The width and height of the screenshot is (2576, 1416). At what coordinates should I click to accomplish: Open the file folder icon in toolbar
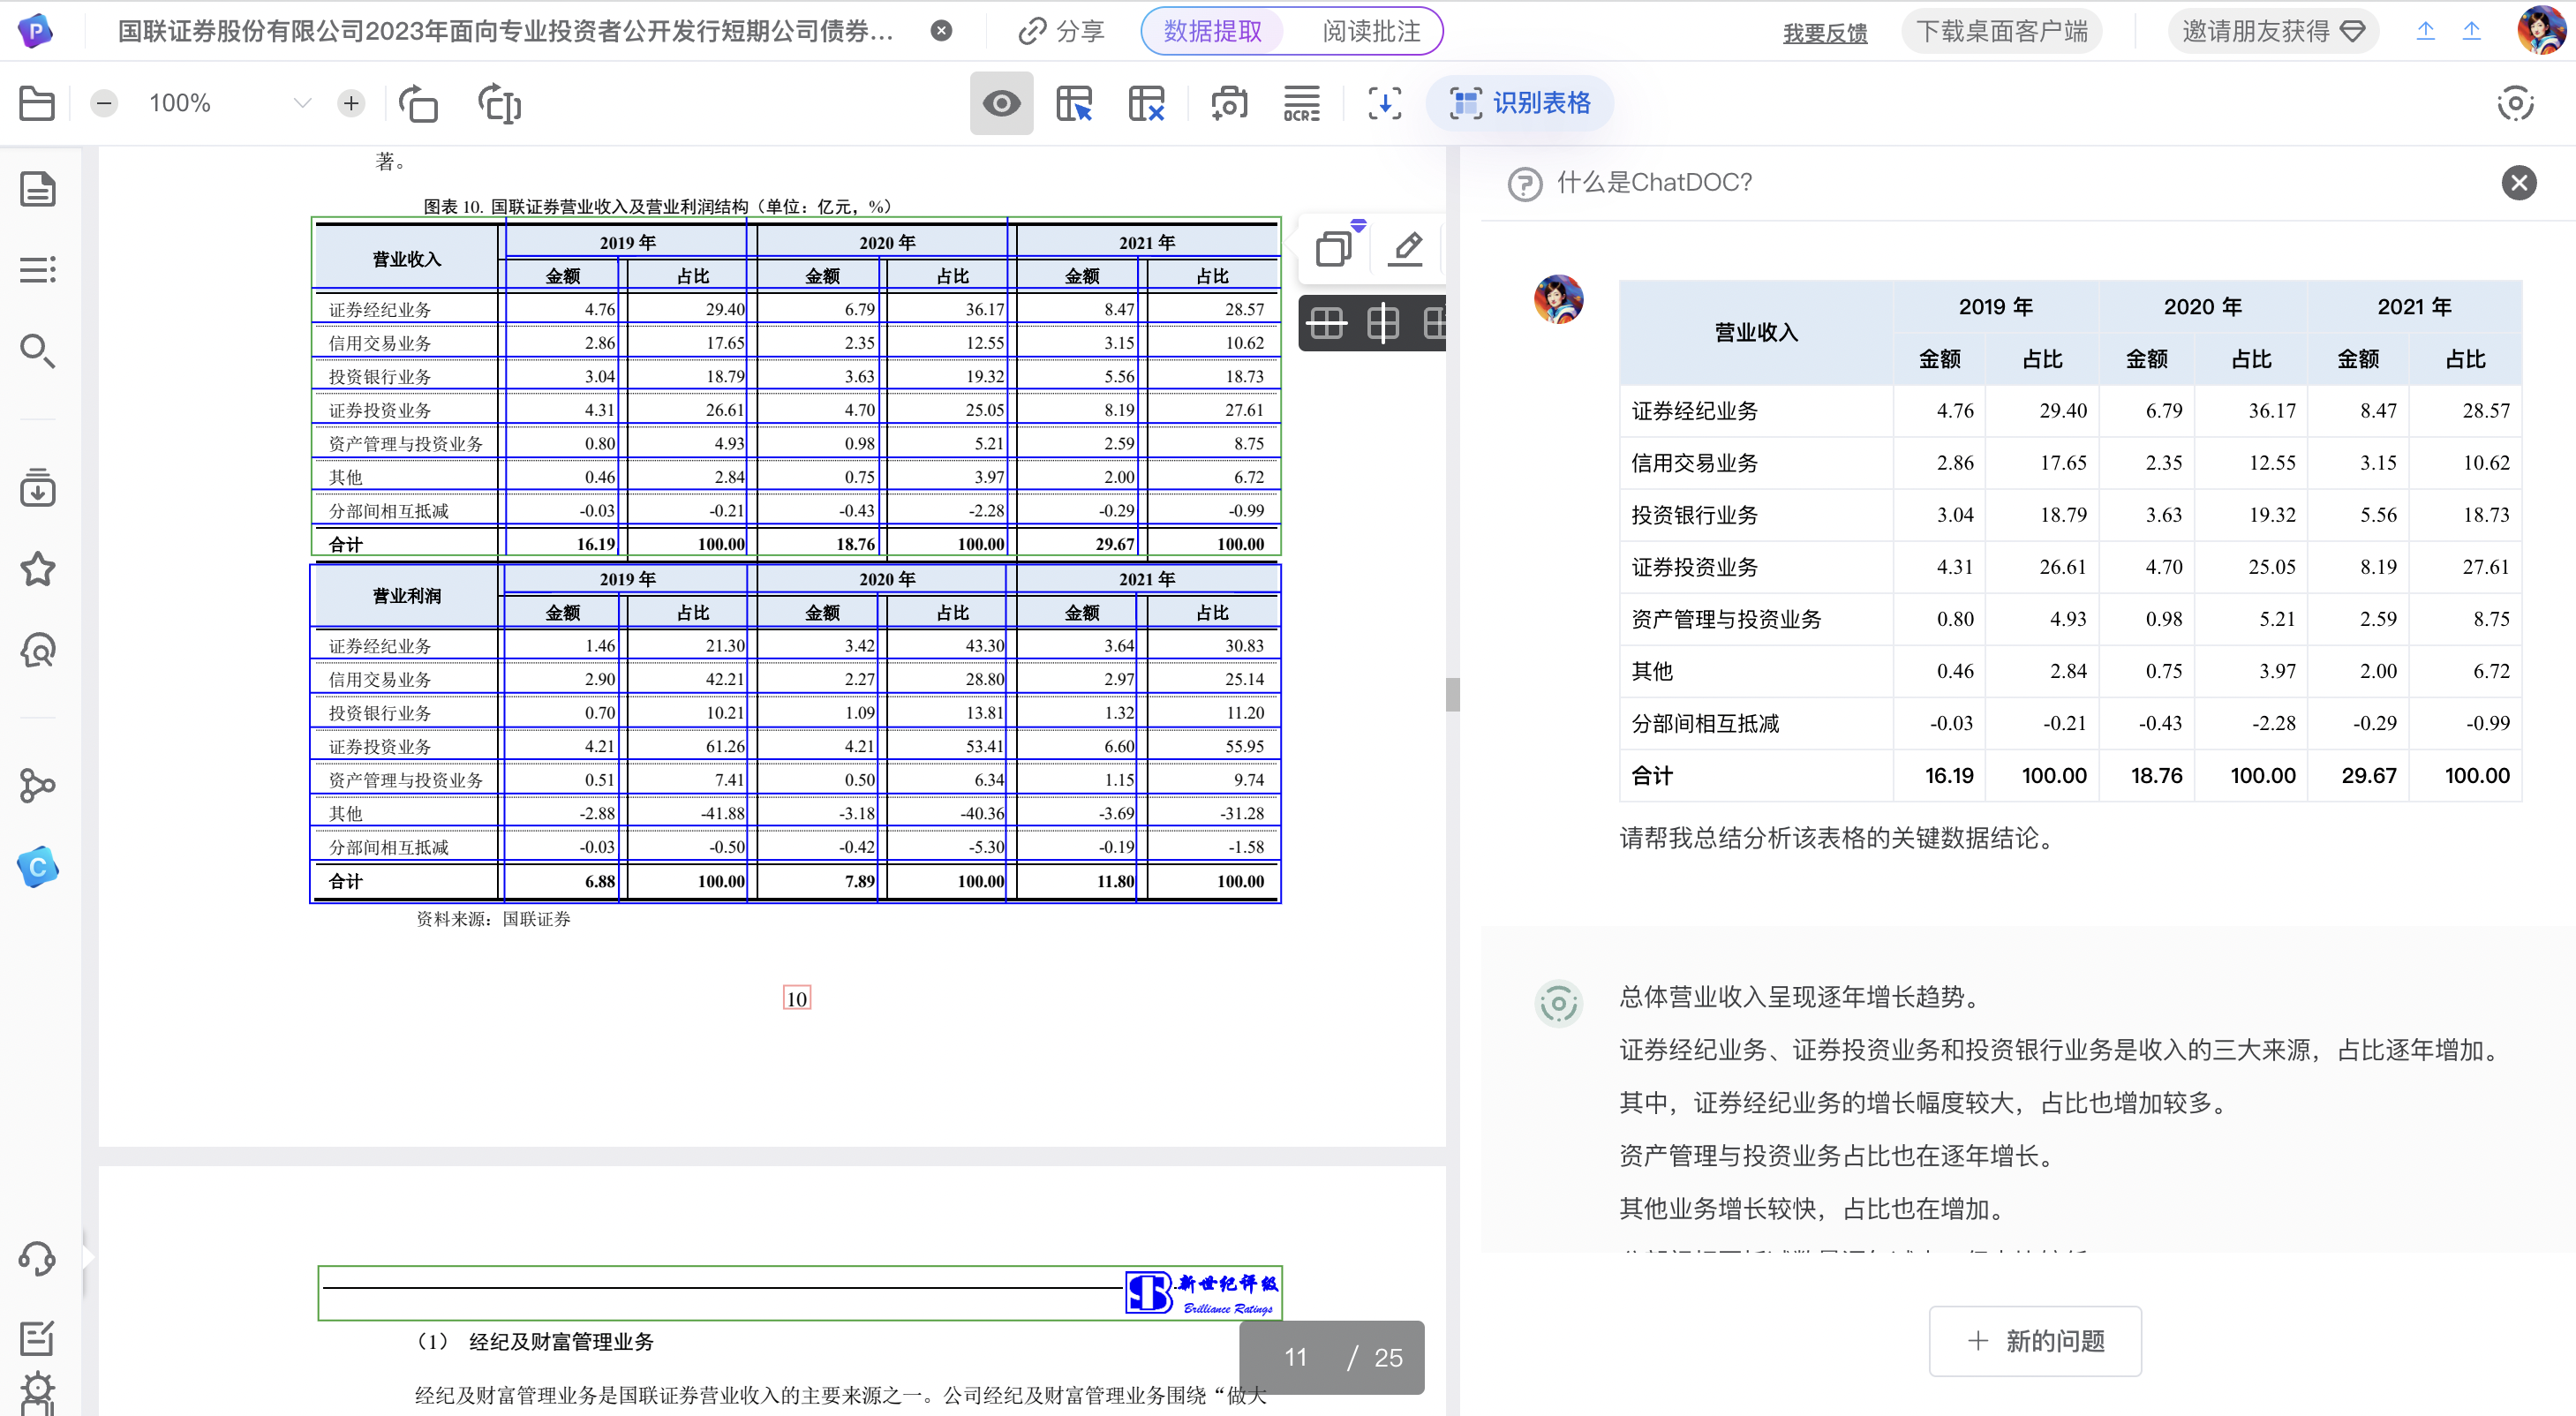pos(37,103)
